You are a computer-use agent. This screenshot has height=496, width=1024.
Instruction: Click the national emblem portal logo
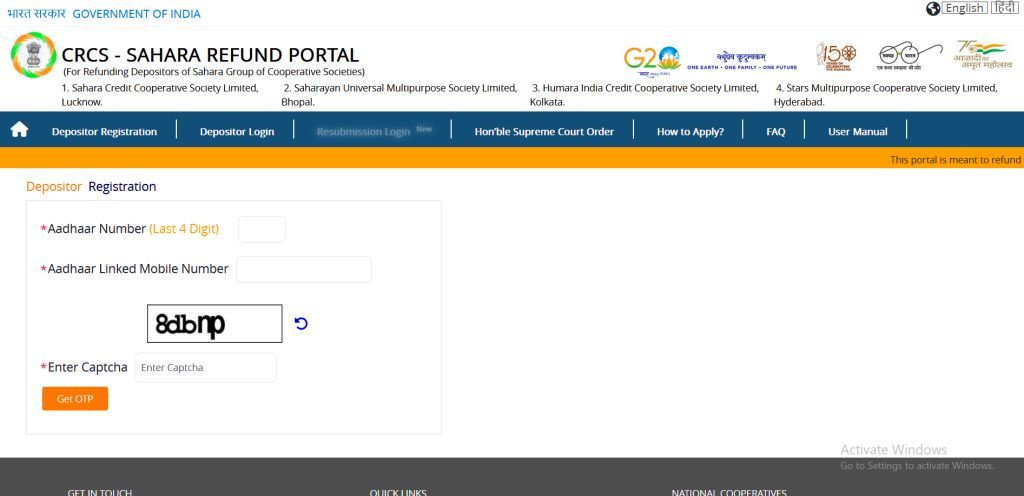33,55
